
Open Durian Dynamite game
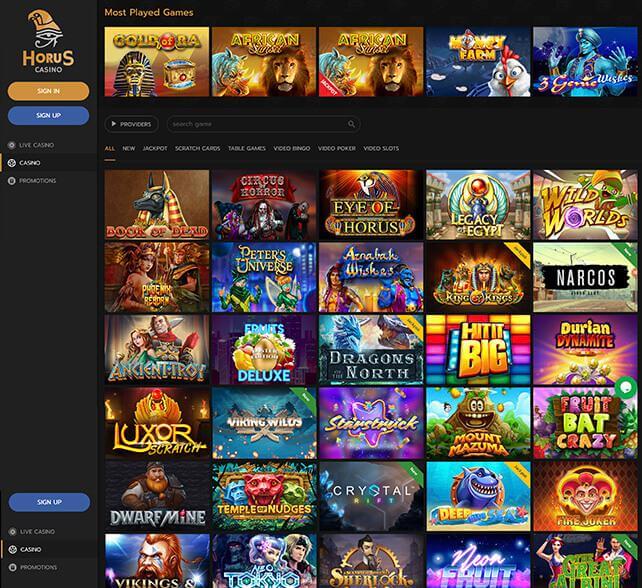click(585, 350)
